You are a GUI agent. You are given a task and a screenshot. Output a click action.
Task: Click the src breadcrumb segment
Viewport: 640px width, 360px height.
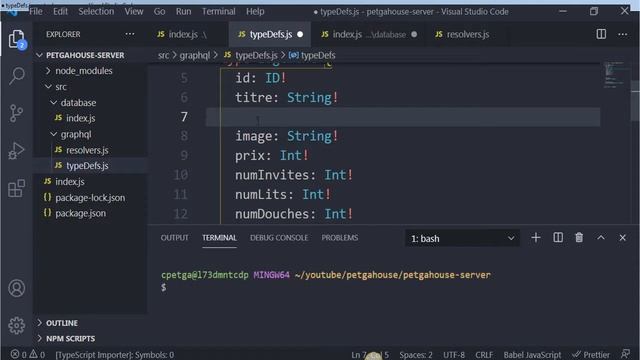(163, 55)
